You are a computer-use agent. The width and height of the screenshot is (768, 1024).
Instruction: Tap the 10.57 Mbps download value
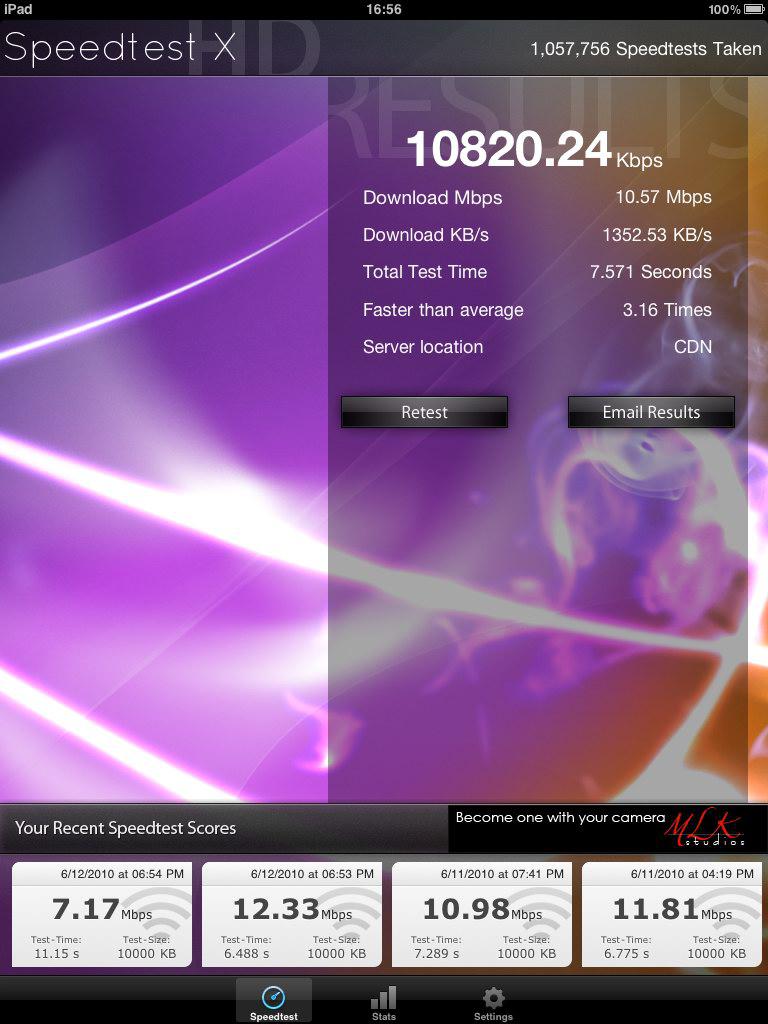click(x=664, y=197)
